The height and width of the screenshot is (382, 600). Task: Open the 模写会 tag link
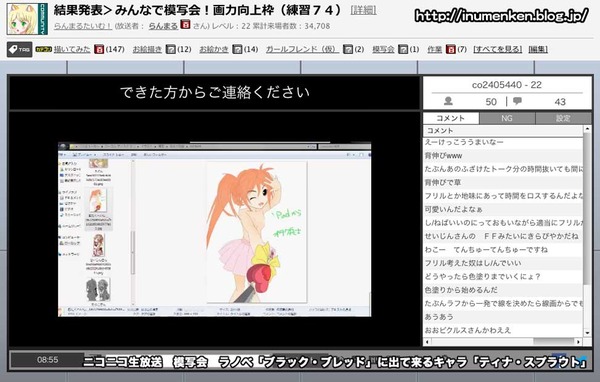point(383,49)
